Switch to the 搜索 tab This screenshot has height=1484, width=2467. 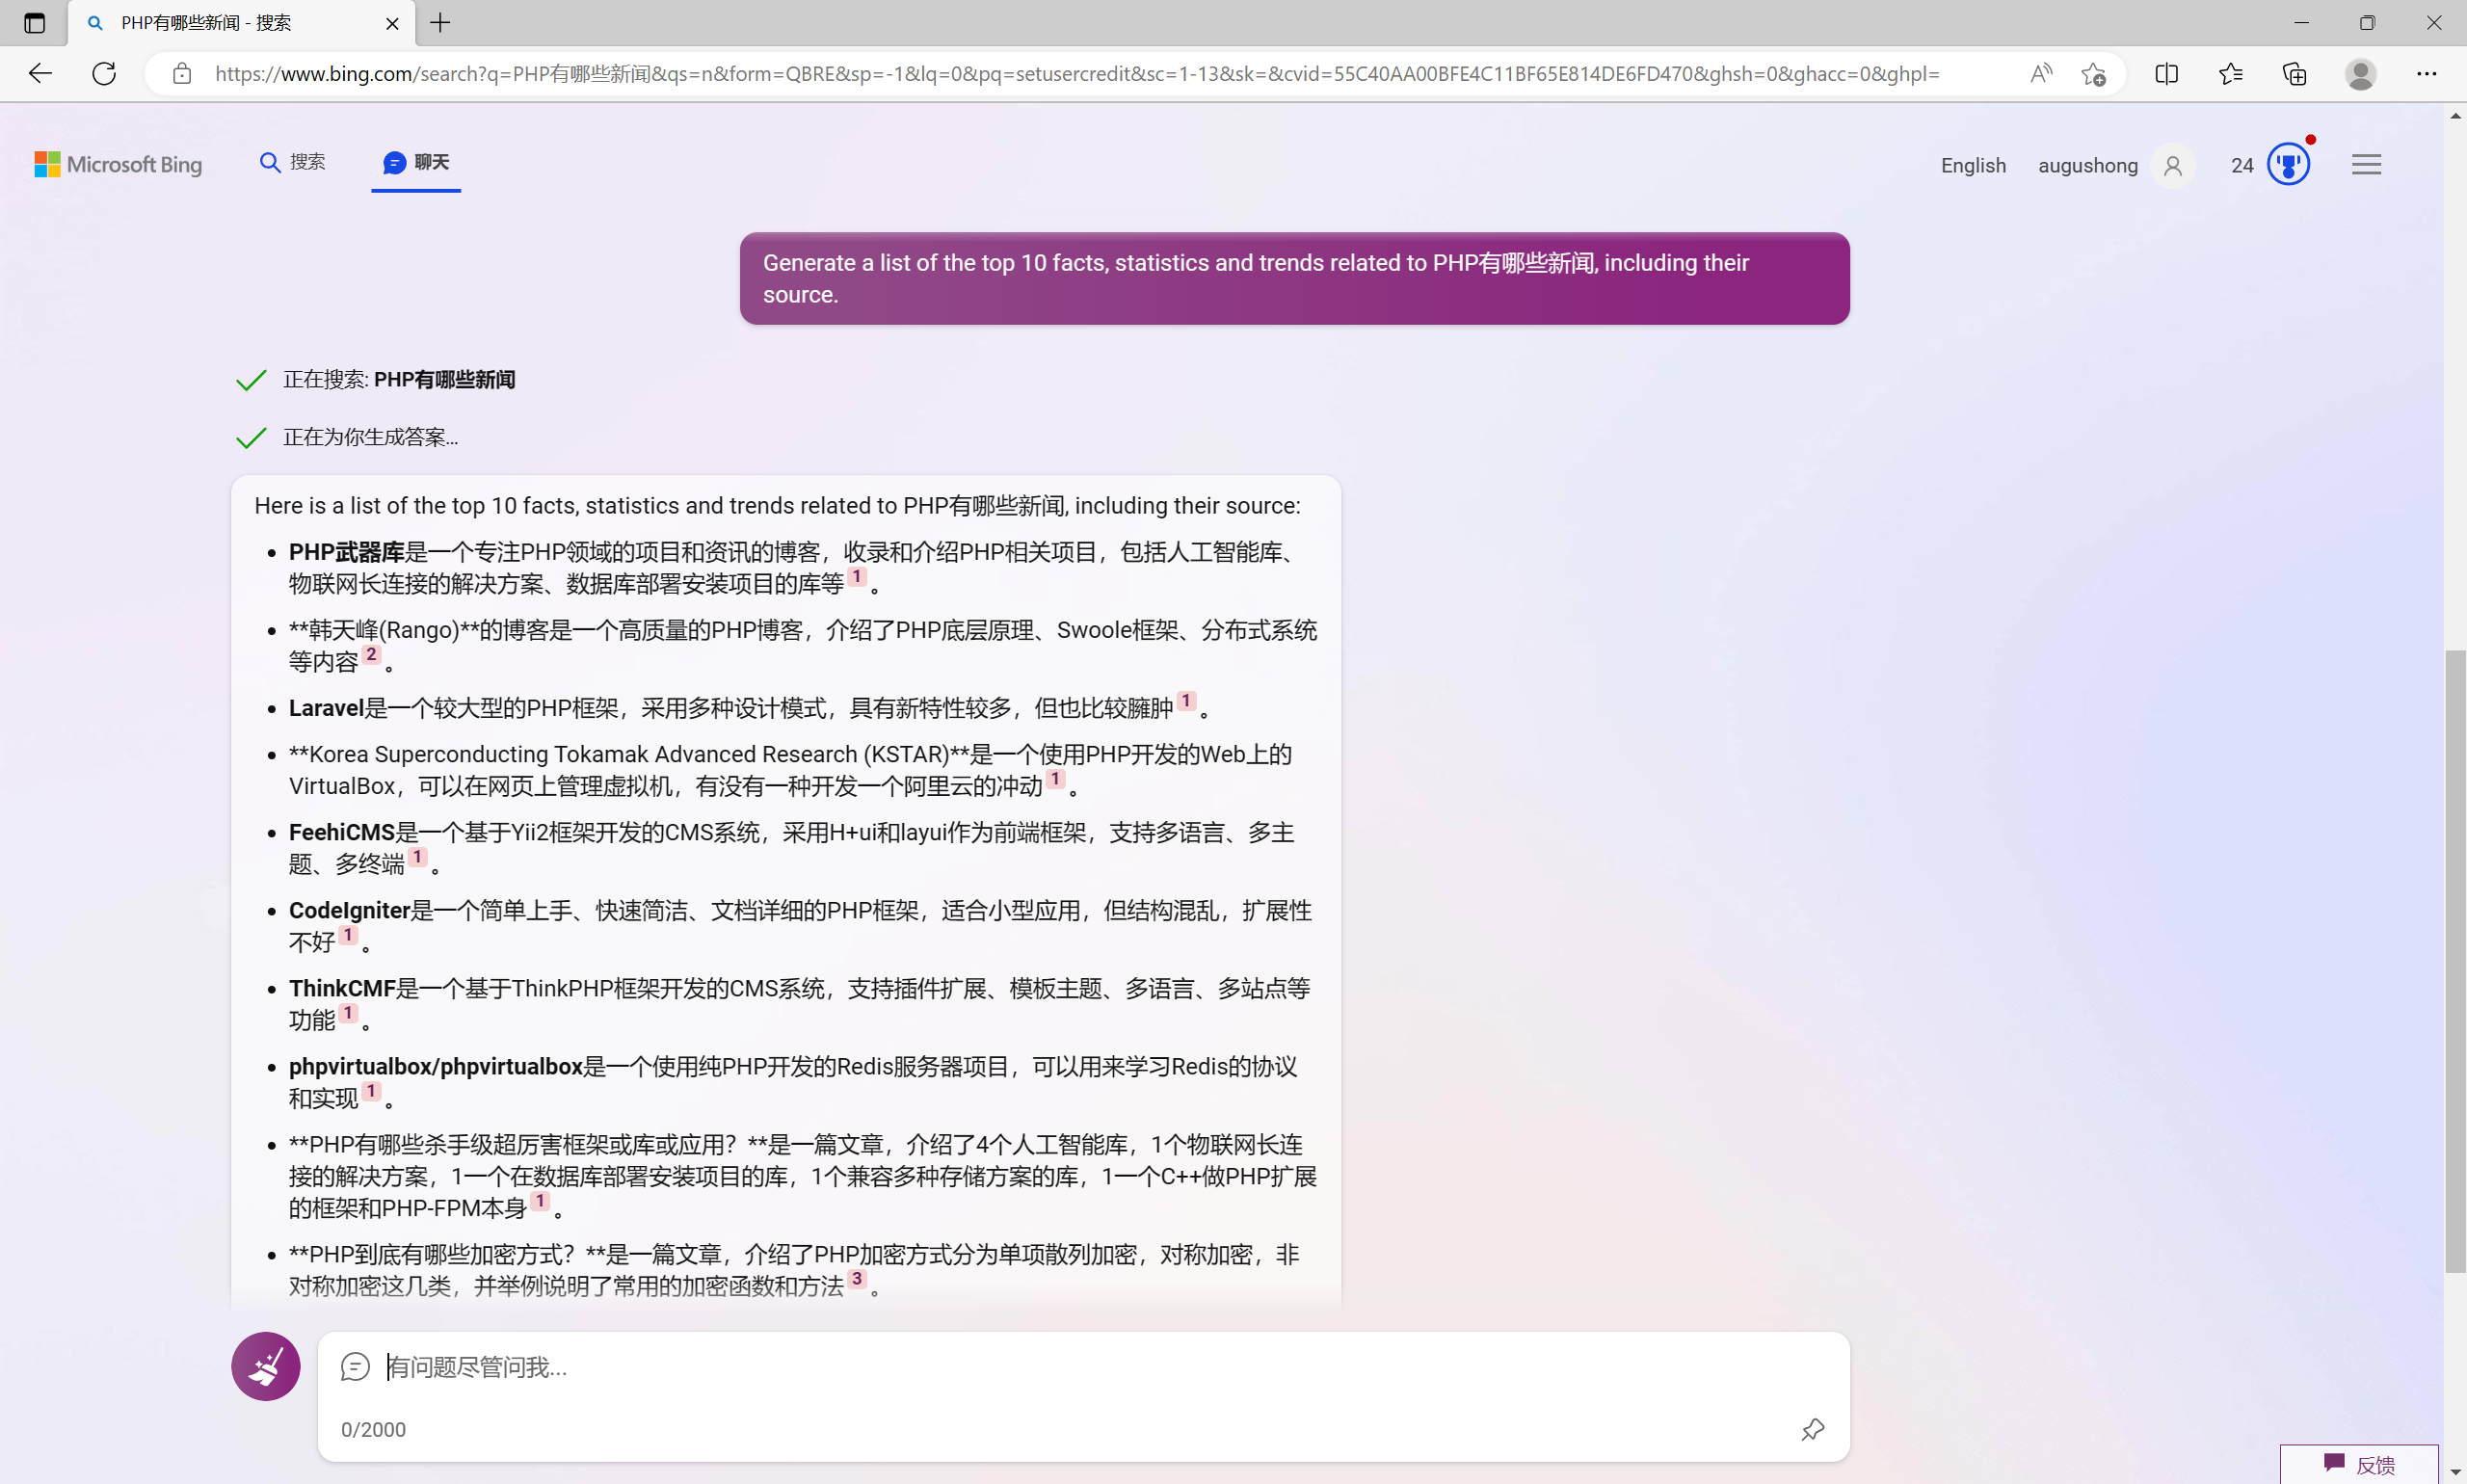pos(292,162)
